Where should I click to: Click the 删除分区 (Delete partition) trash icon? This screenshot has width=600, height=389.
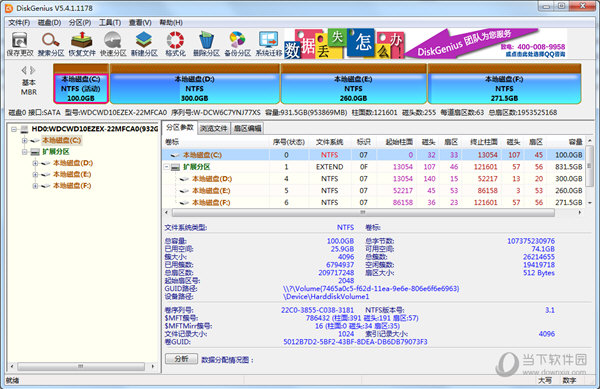click(x=206, y=44)
